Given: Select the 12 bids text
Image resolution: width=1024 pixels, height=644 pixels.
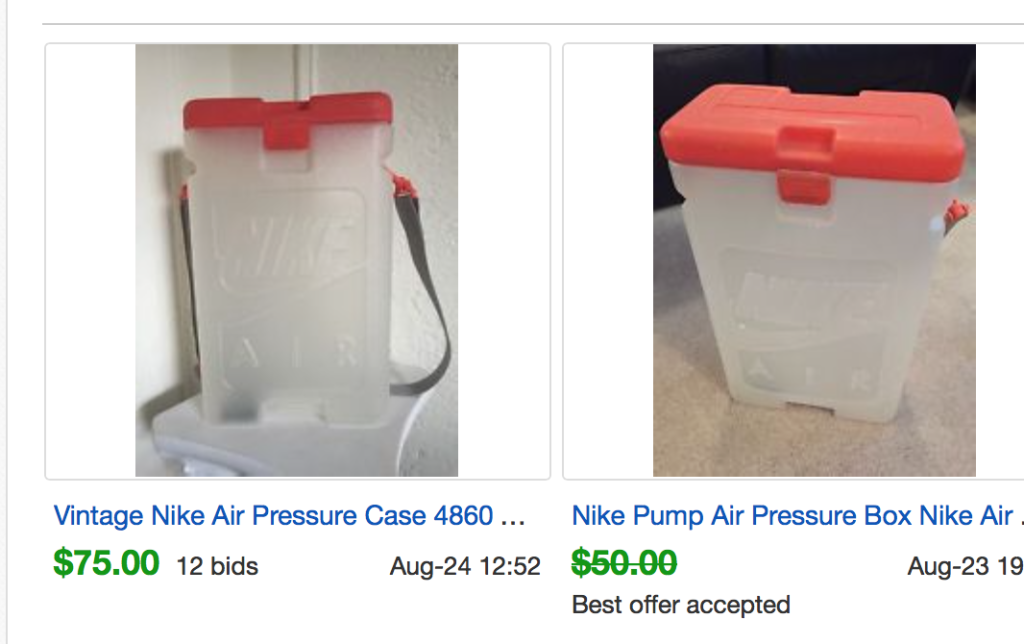Looking at the screenshot, I should [217, 567].
